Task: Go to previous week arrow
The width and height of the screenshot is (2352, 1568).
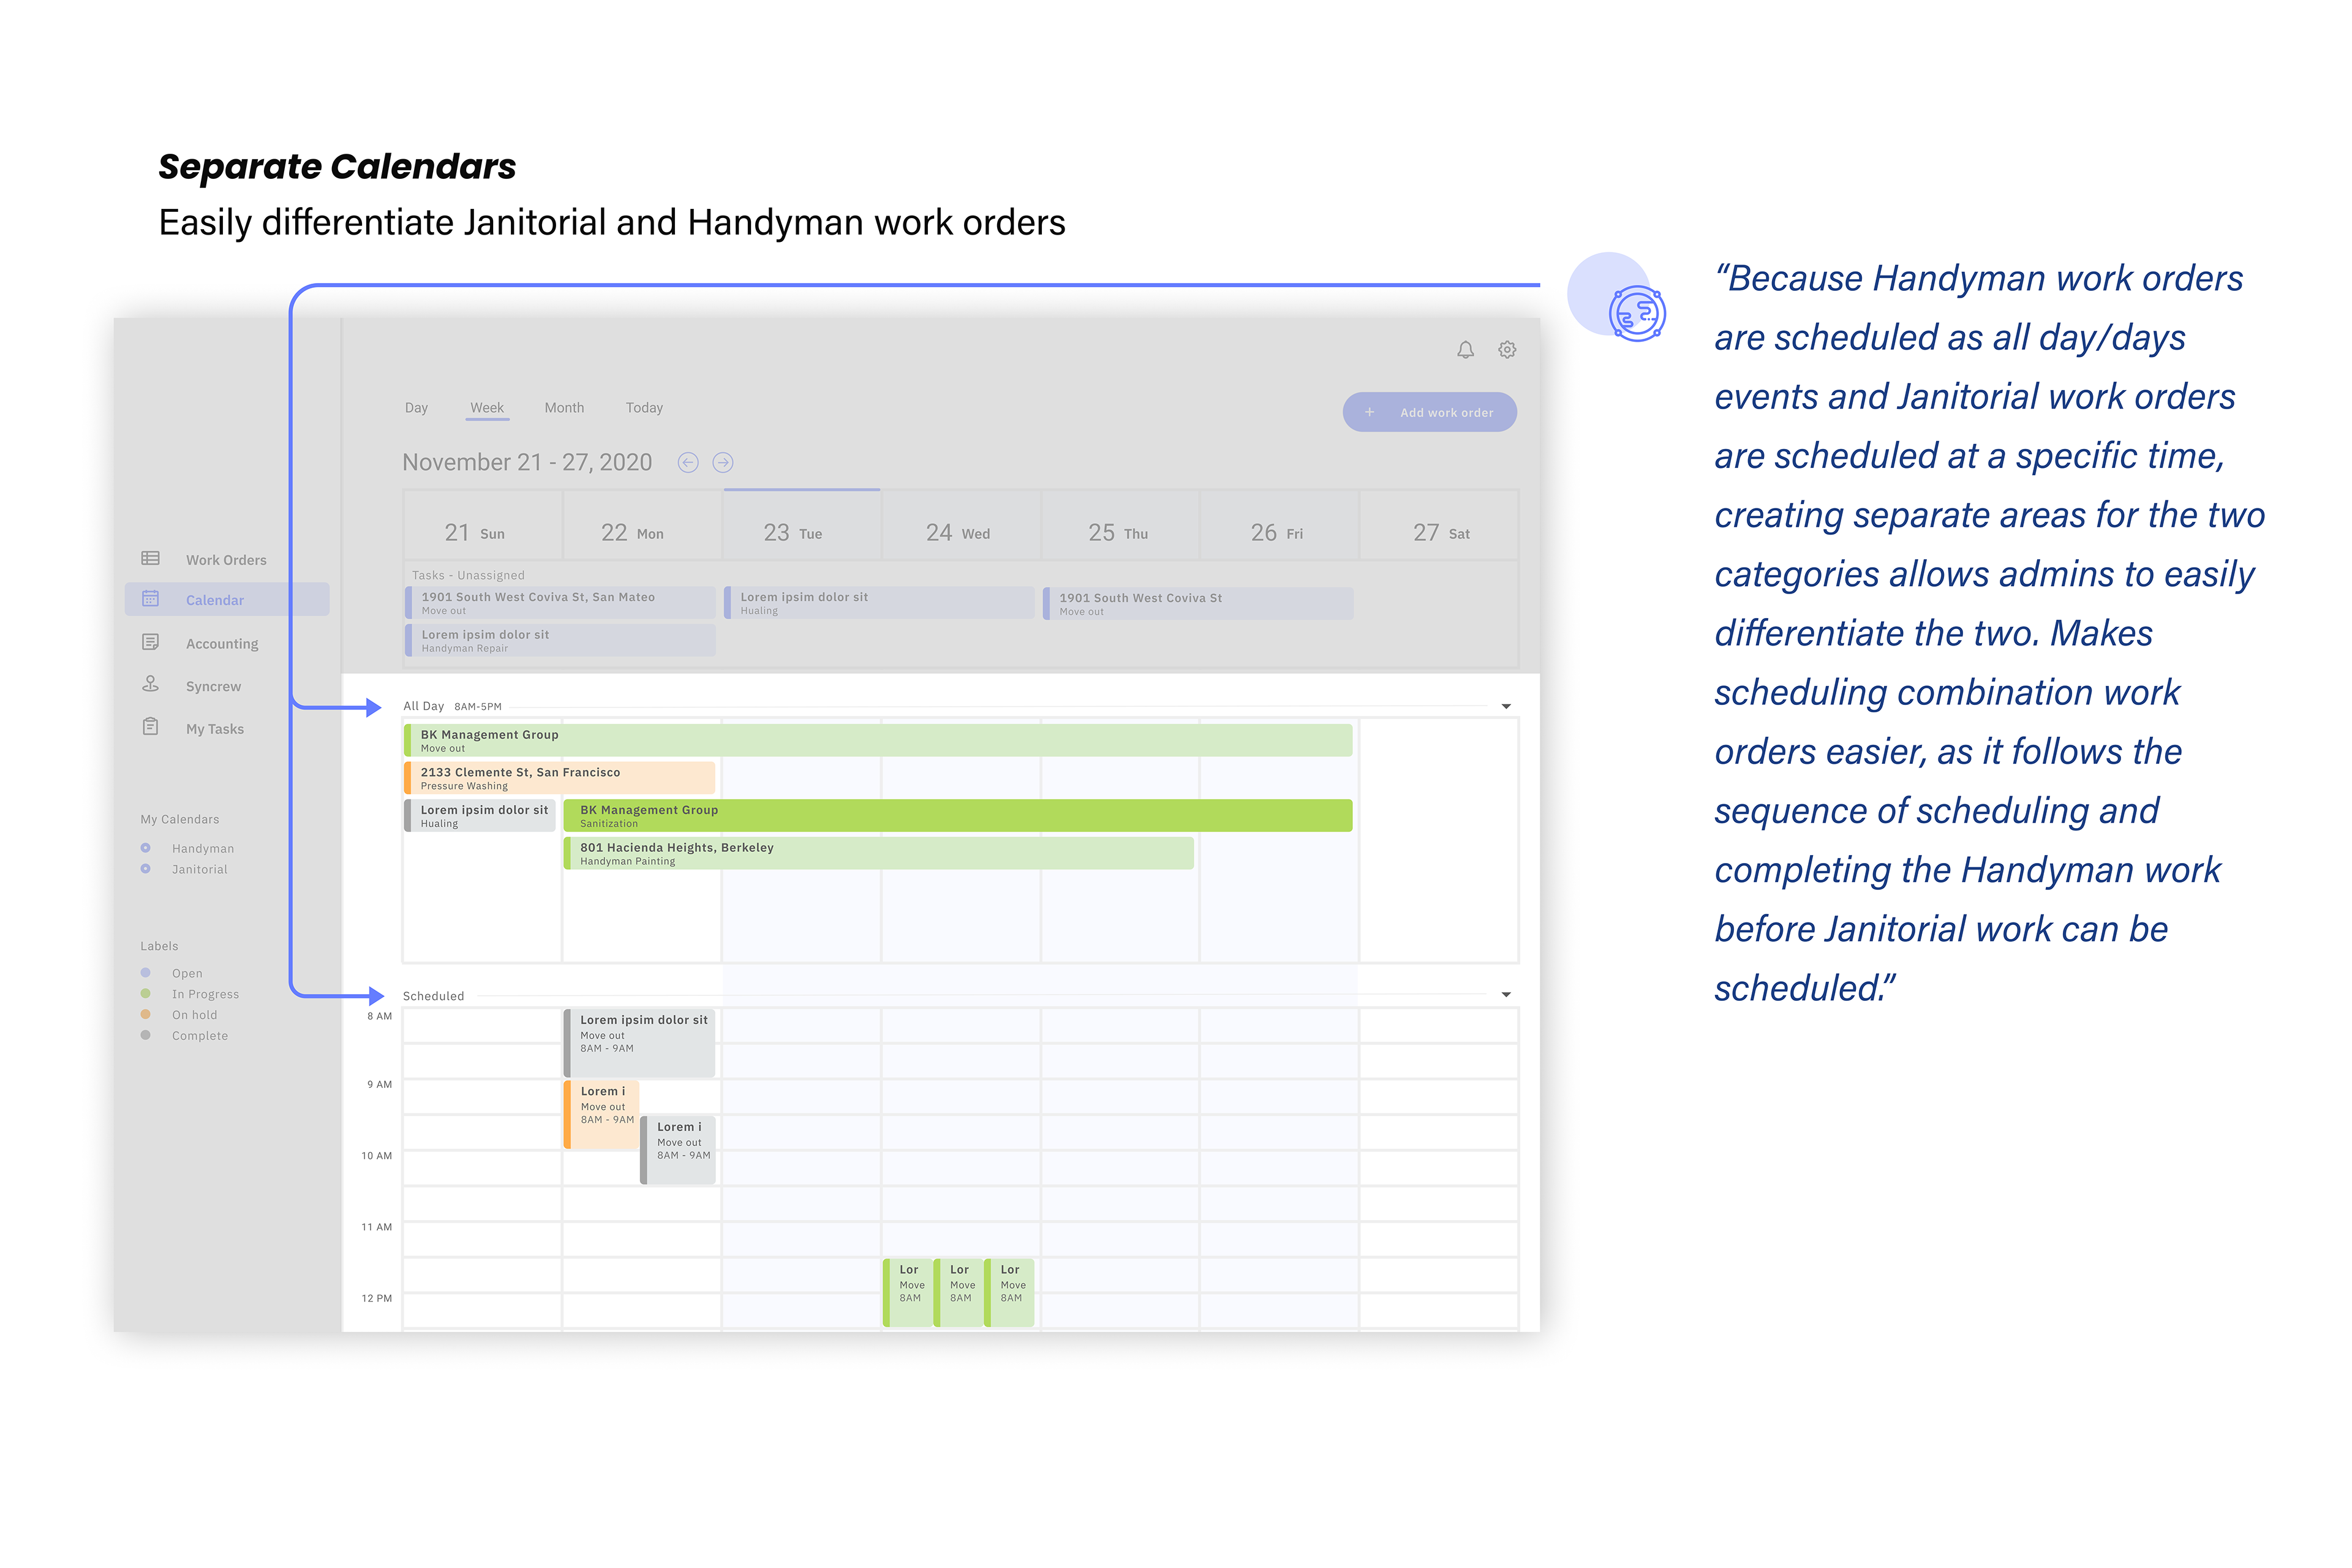Action: (688, 462)
